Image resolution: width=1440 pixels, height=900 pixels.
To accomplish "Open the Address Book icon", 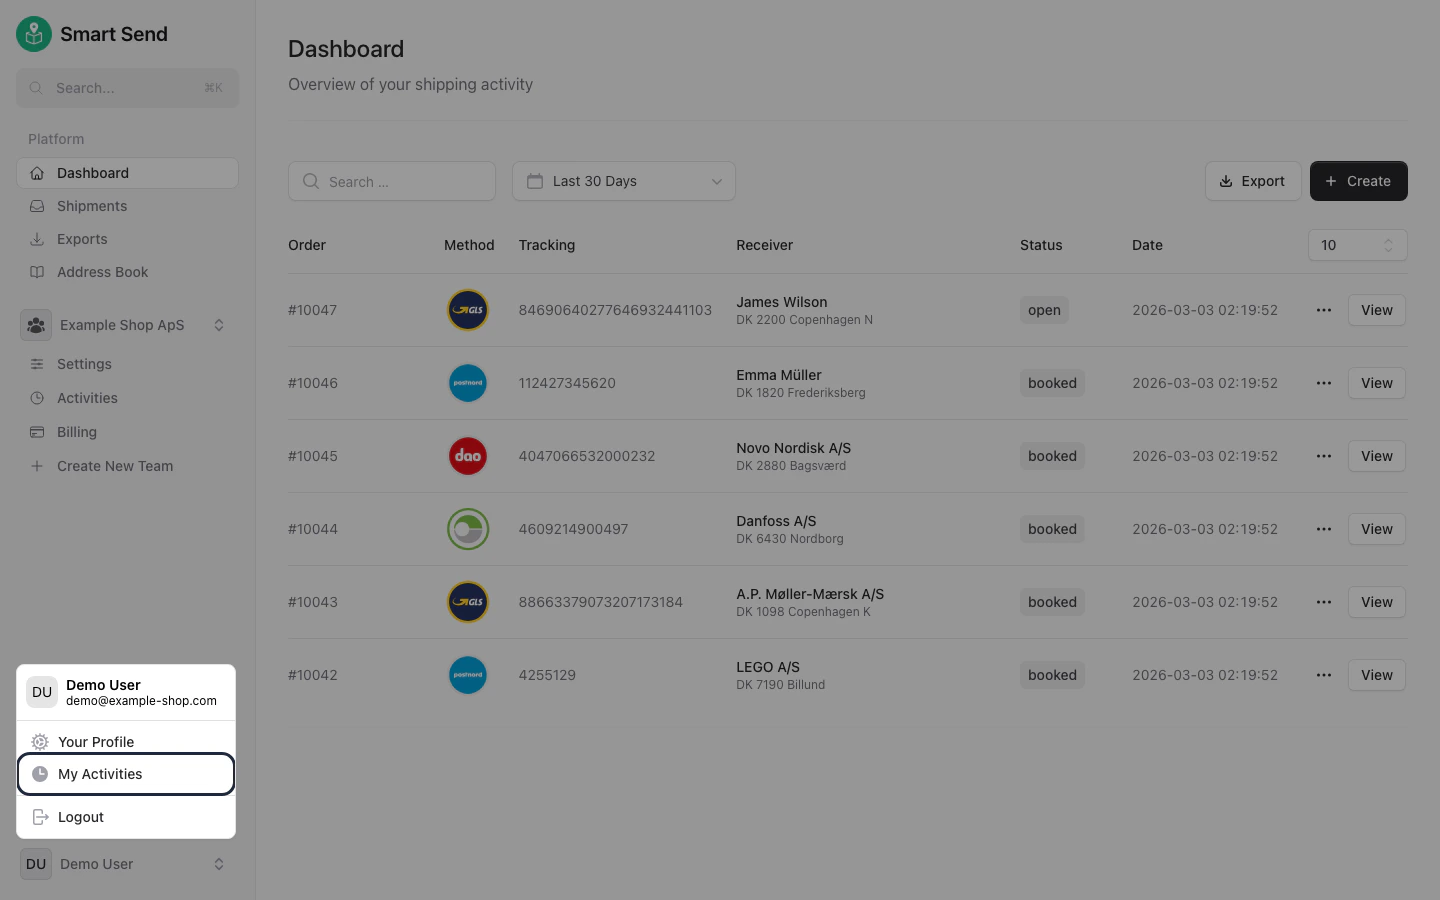I will 36,272.
